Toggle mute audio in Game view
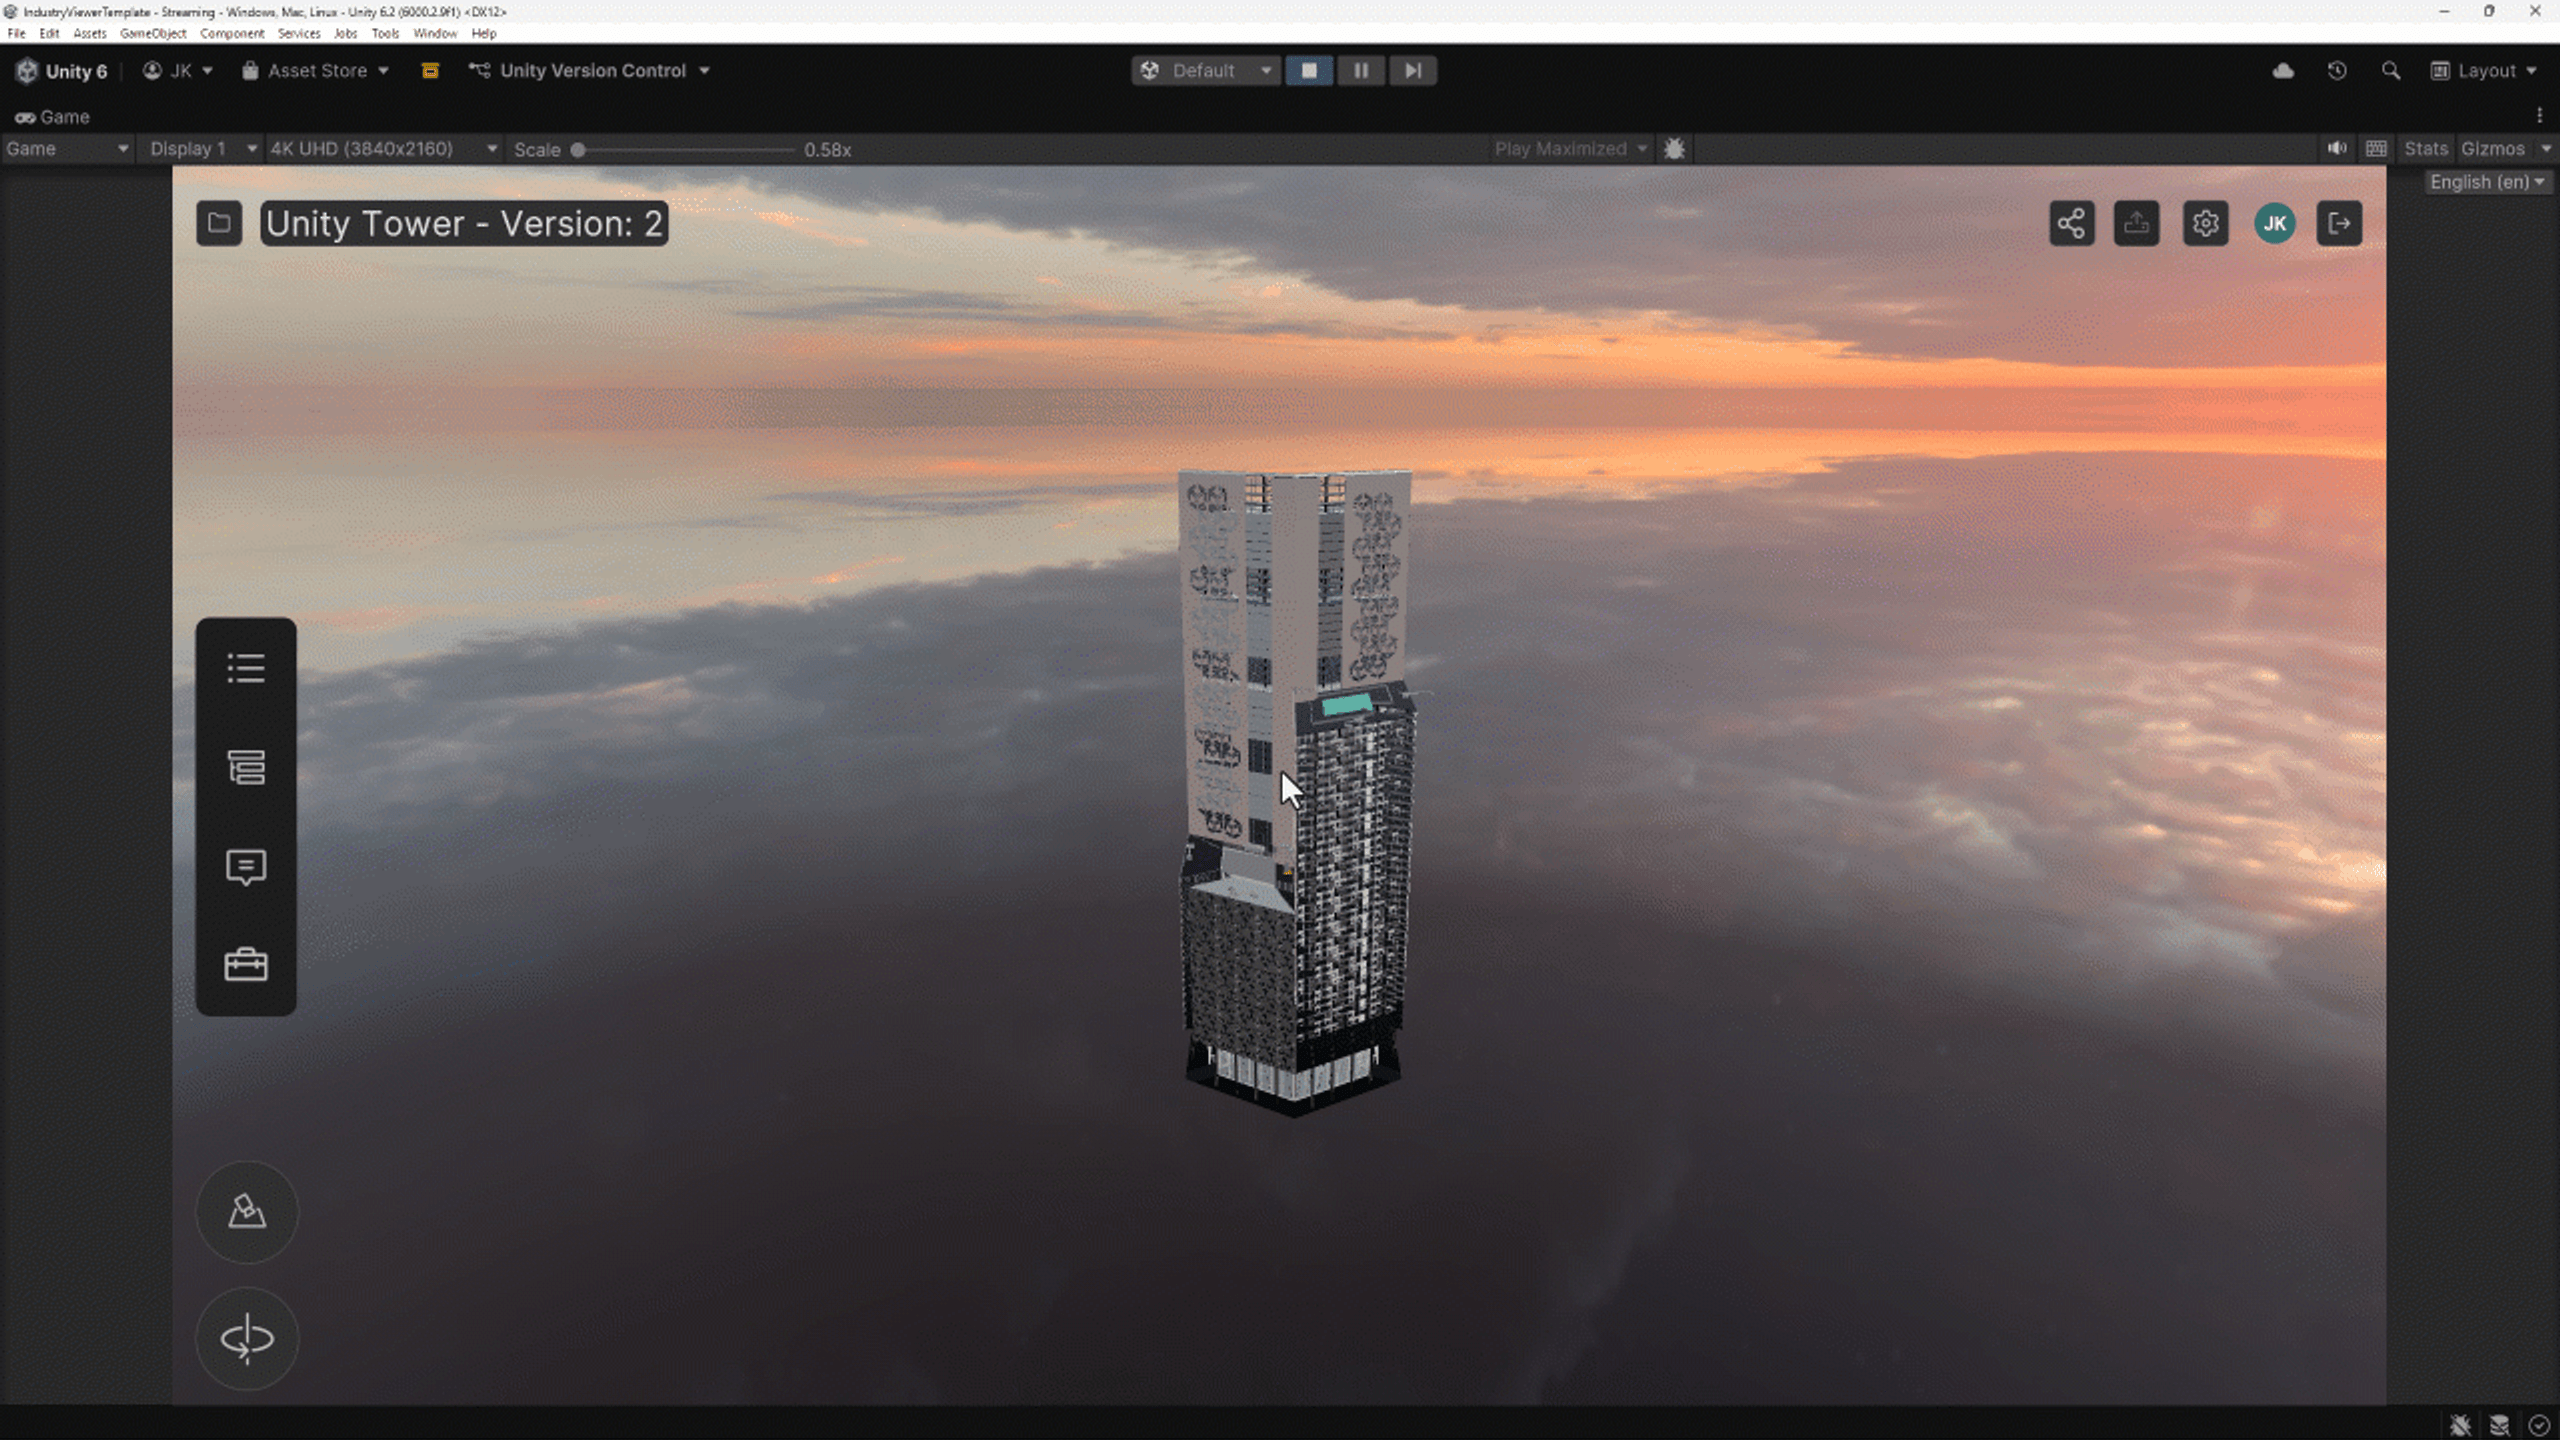The width and height of the screenshot is (2560, 1440). (2337, 149)
